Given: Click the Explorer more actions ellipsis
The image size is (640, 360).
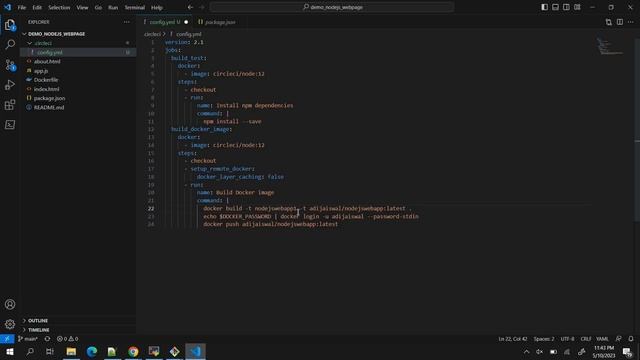Looking at the screenshot, I should [127, 22].
